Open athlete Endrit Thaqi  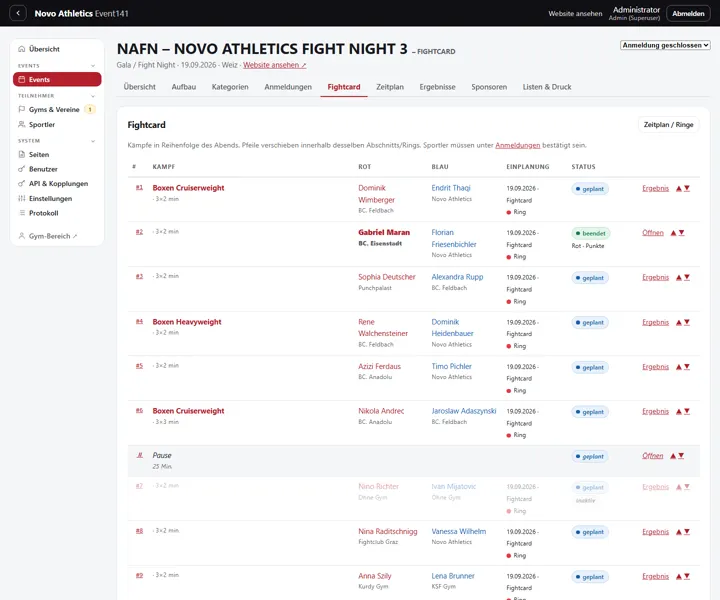[x=450, y=188]
